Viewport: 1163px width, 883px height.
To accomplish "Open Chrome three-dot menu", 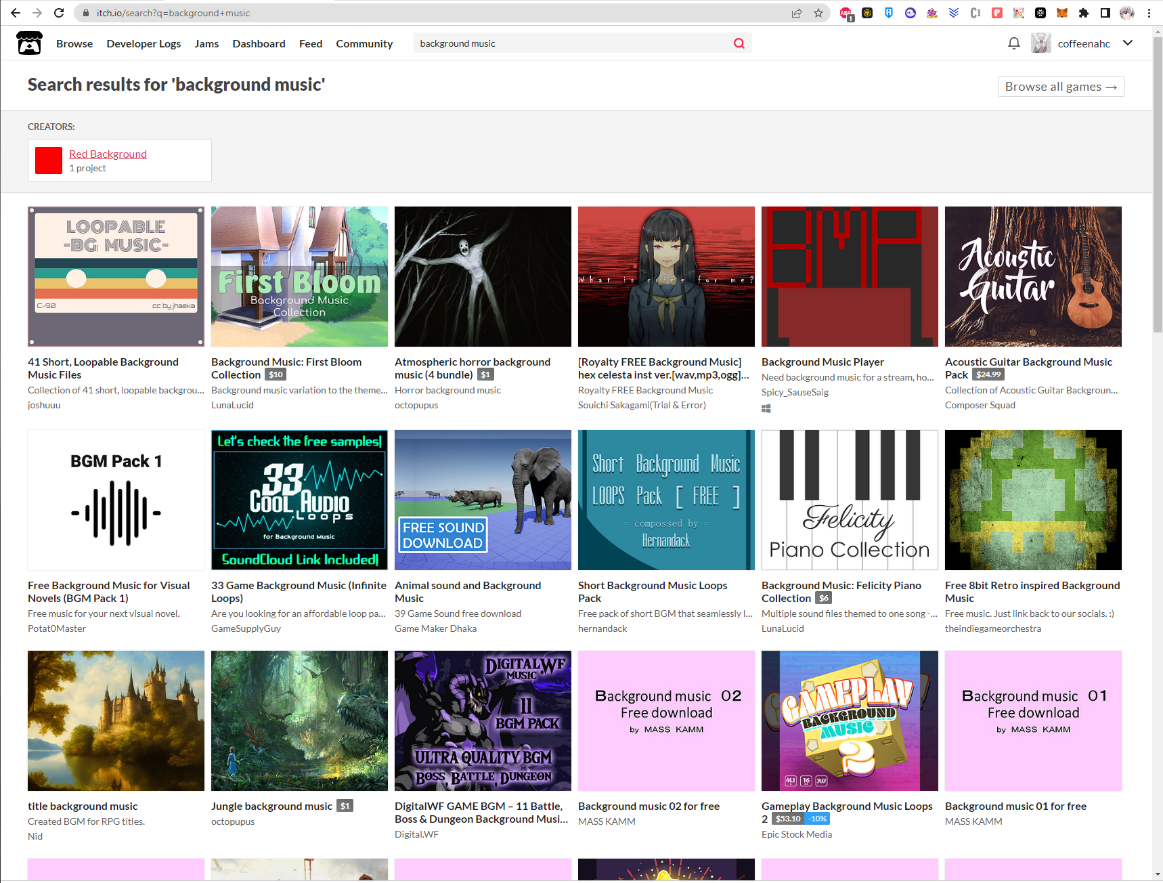I will point(1149,13).
